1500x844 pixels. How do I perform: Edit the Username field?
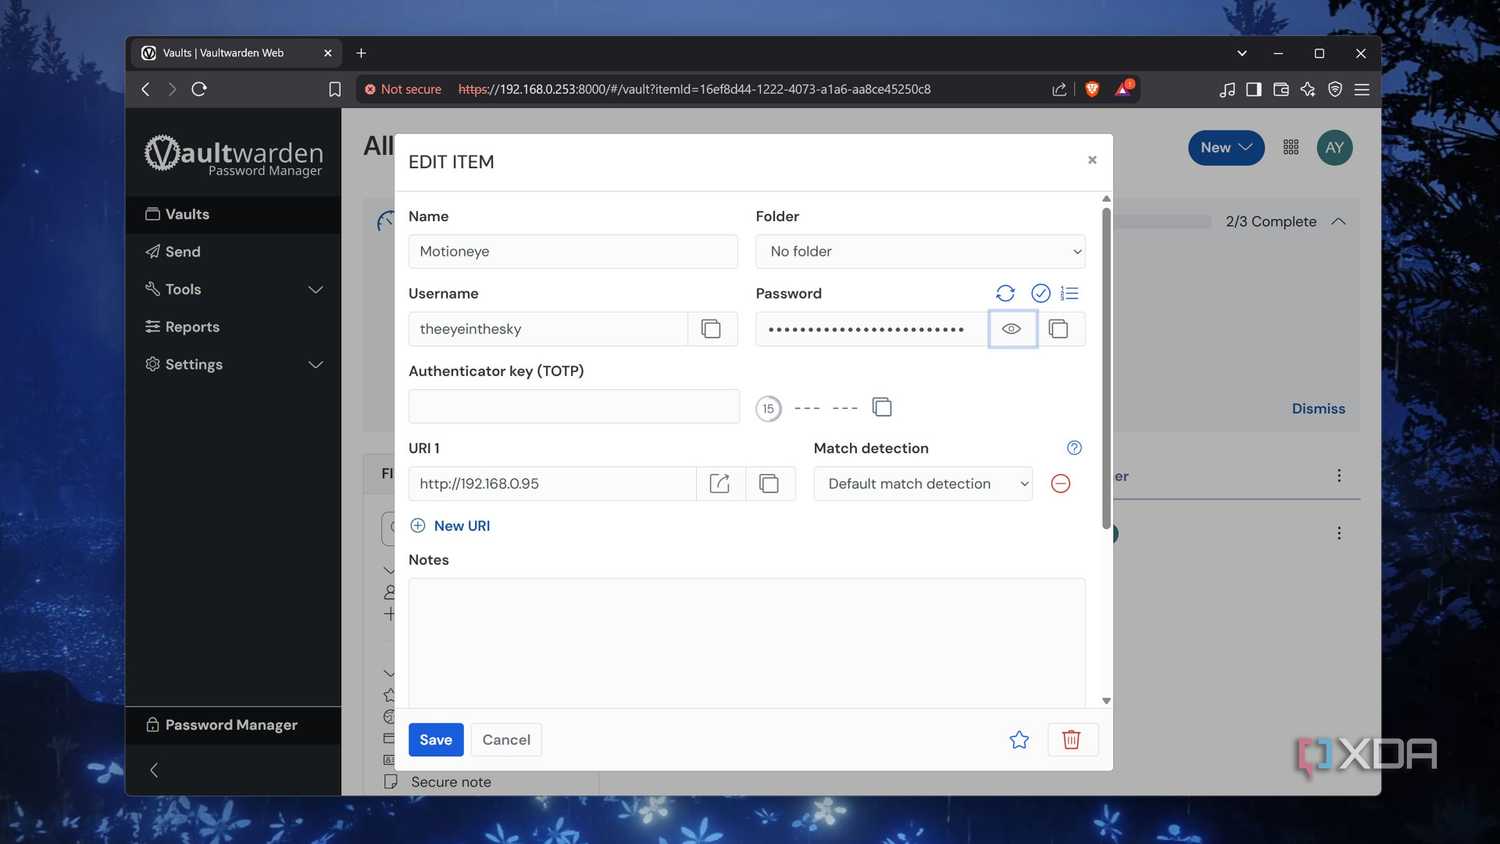(548, 329)
